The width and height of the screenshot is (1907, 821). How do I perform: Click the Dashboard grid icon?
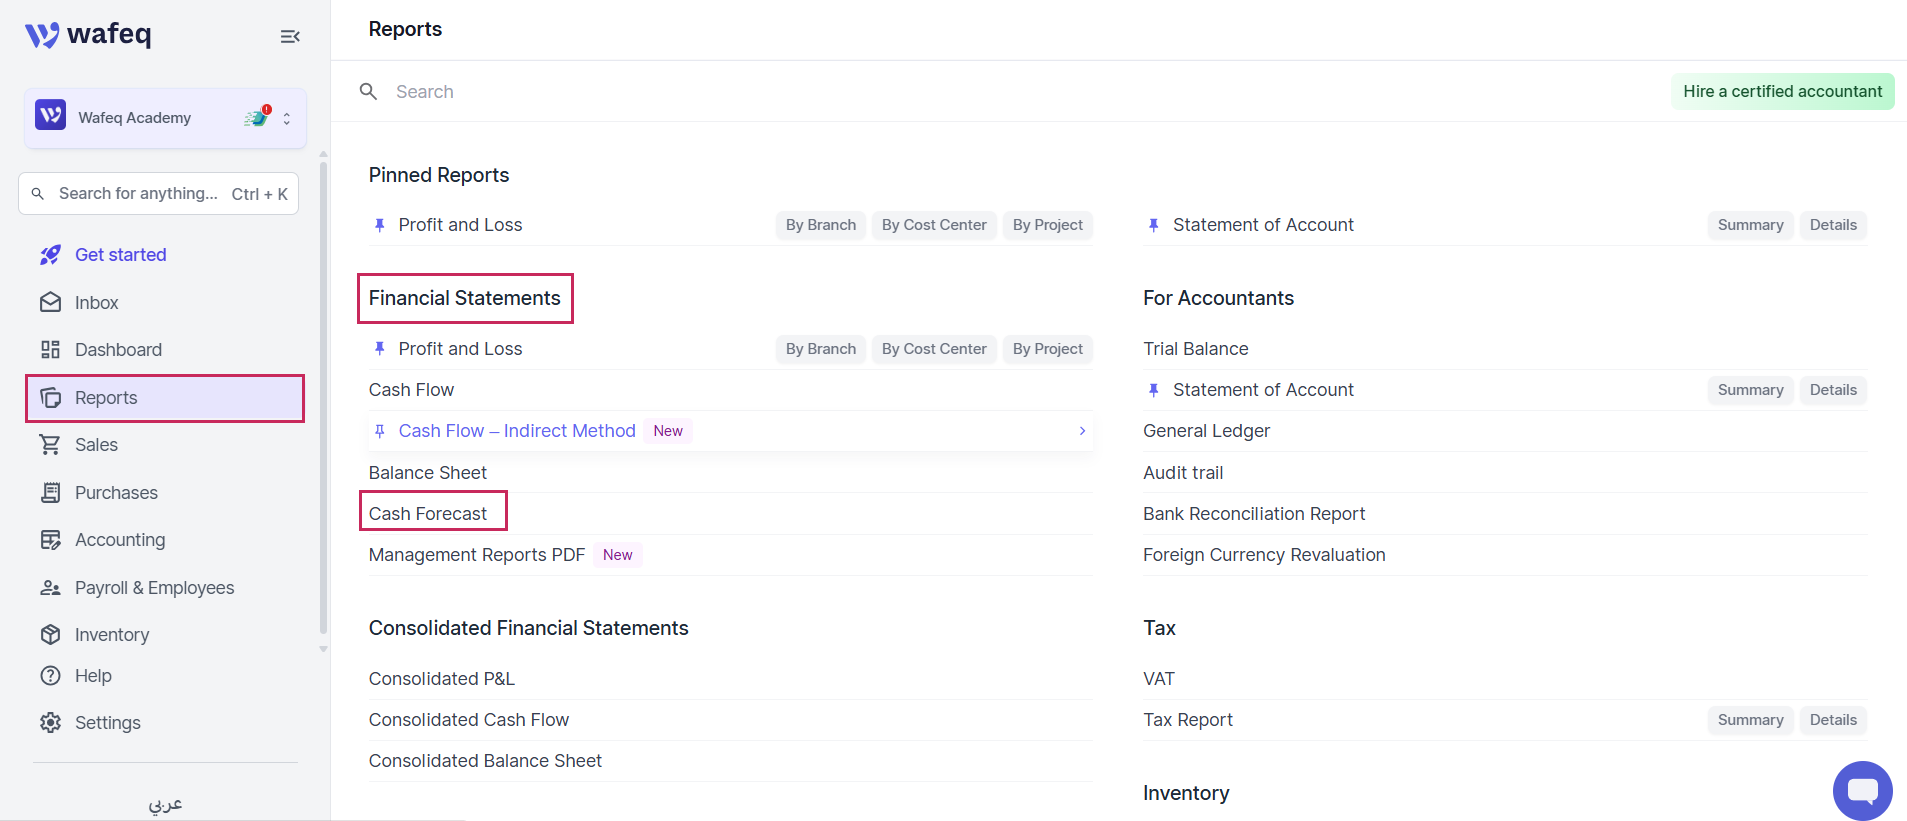50,349
